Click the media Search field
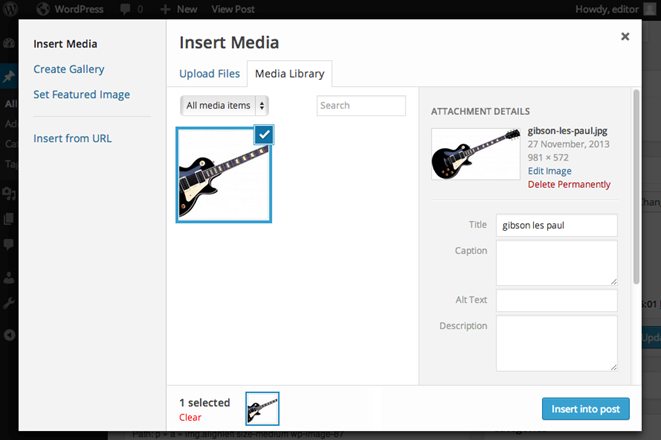 [361, 105]
